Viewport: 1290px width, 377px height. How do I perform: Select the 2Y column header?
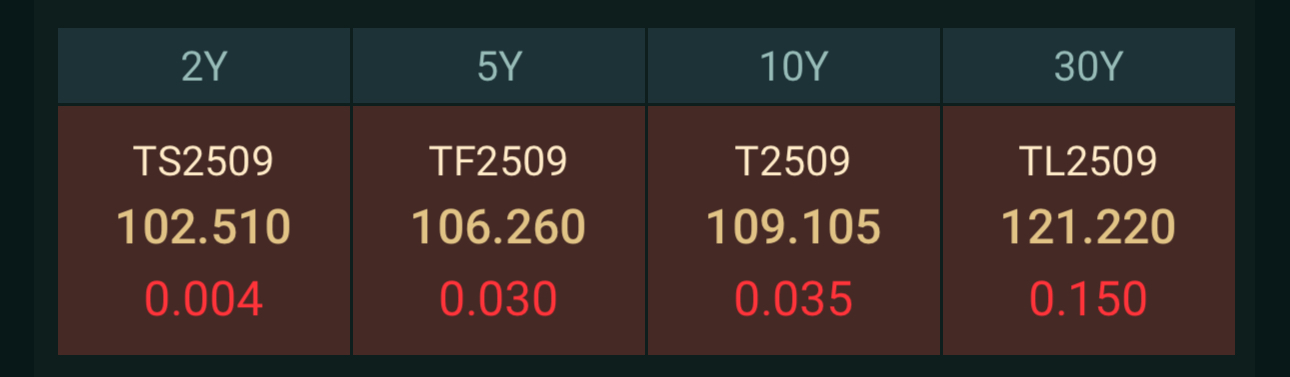204,66
